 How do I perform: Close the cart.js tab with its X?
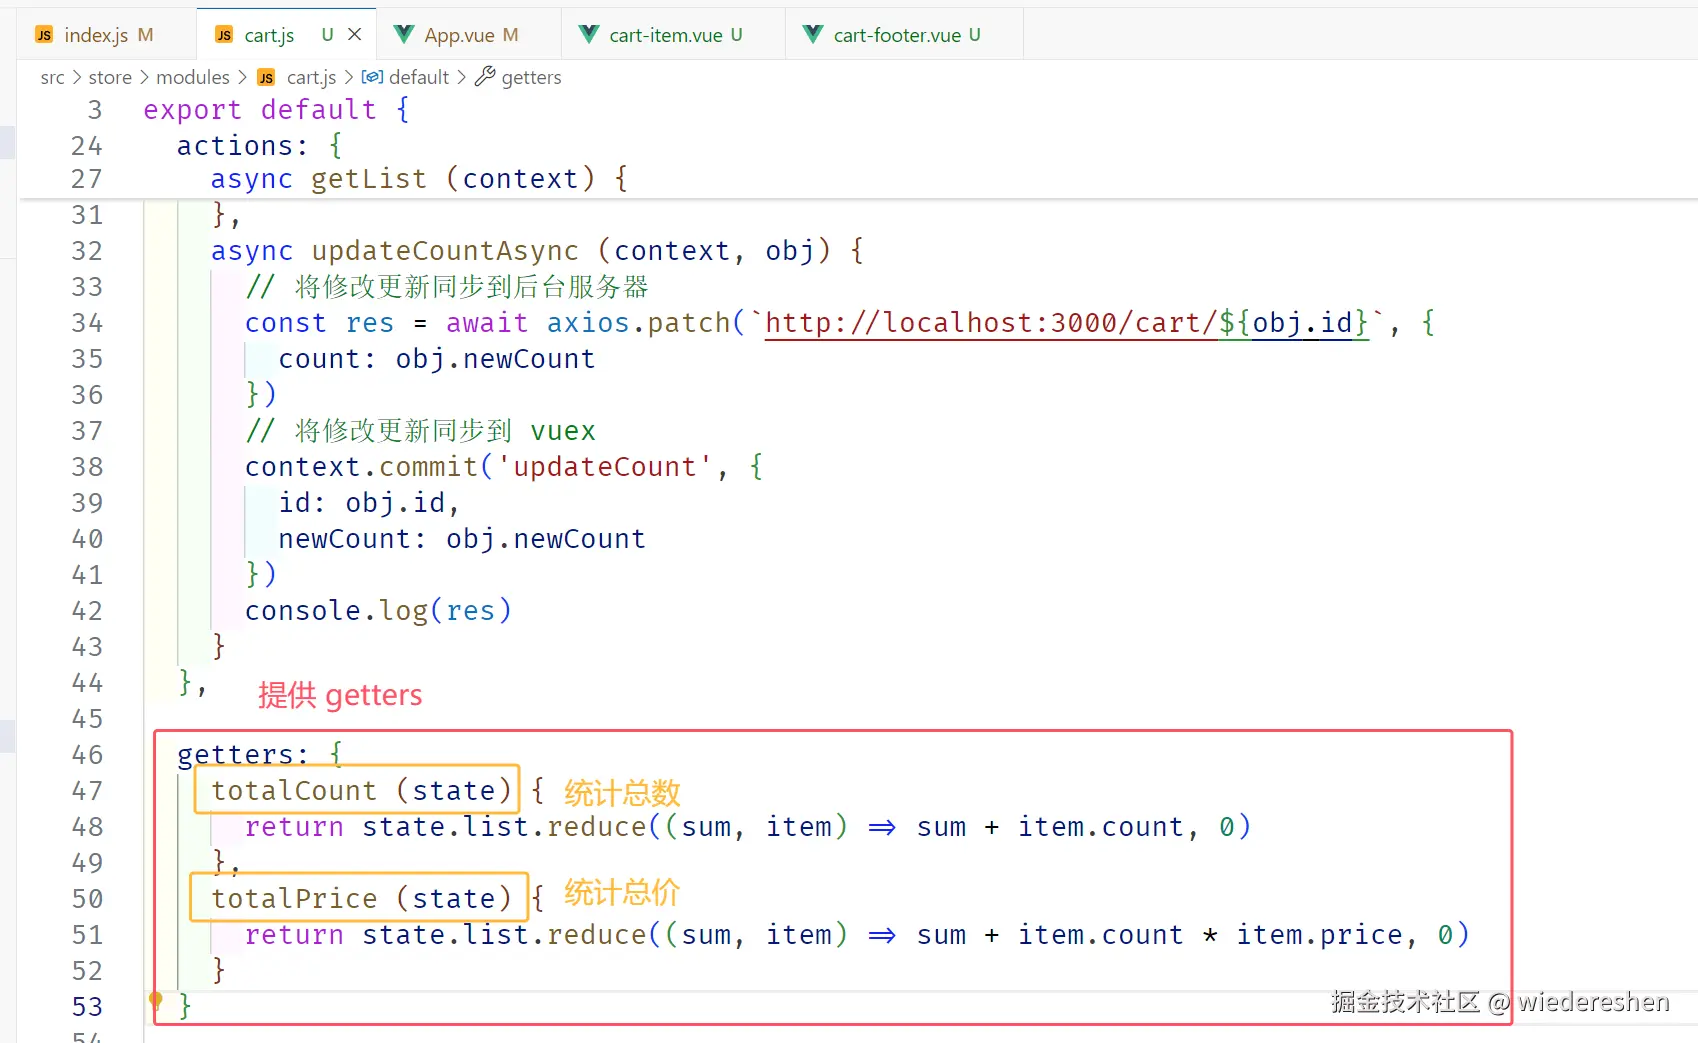point(354,35)
